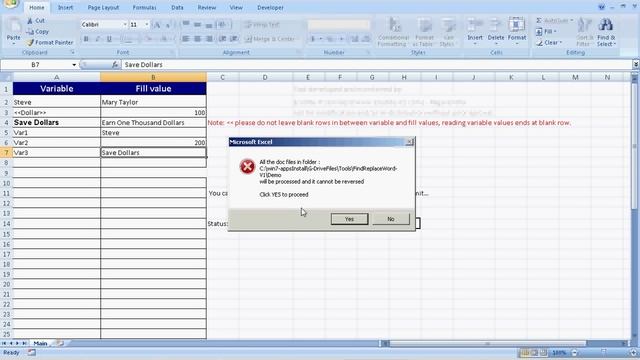Open the Review ribbon tab
This screenshot has height=360, width=640.
(207, 7)
